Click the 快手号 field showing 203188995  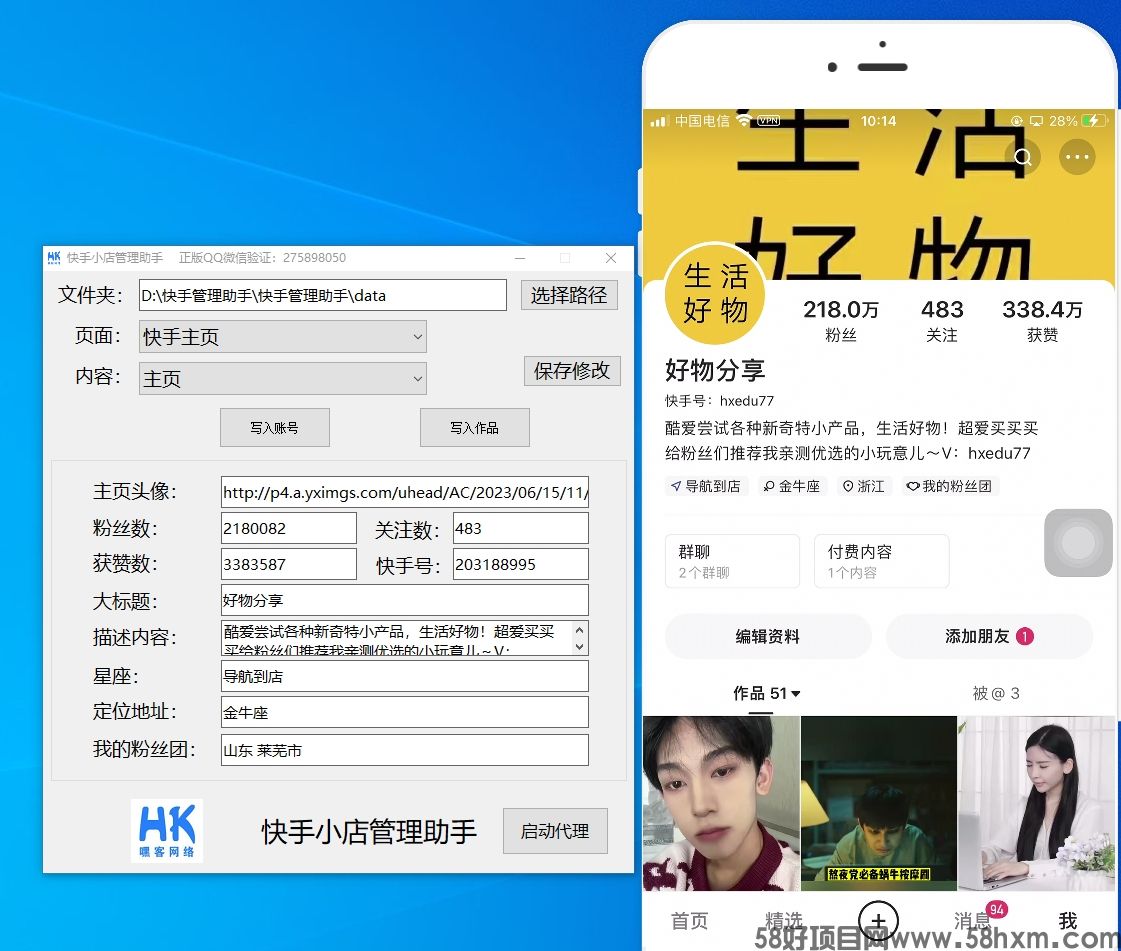pyautogui.click(x=520, y=563)
